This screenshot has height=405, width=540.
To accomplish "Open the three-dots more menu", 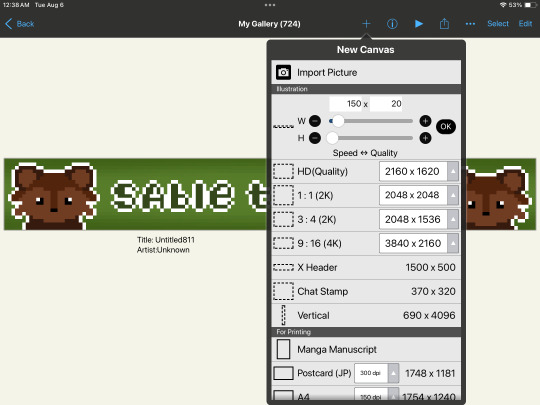I will pyautogui.click(x=470, y=24).
